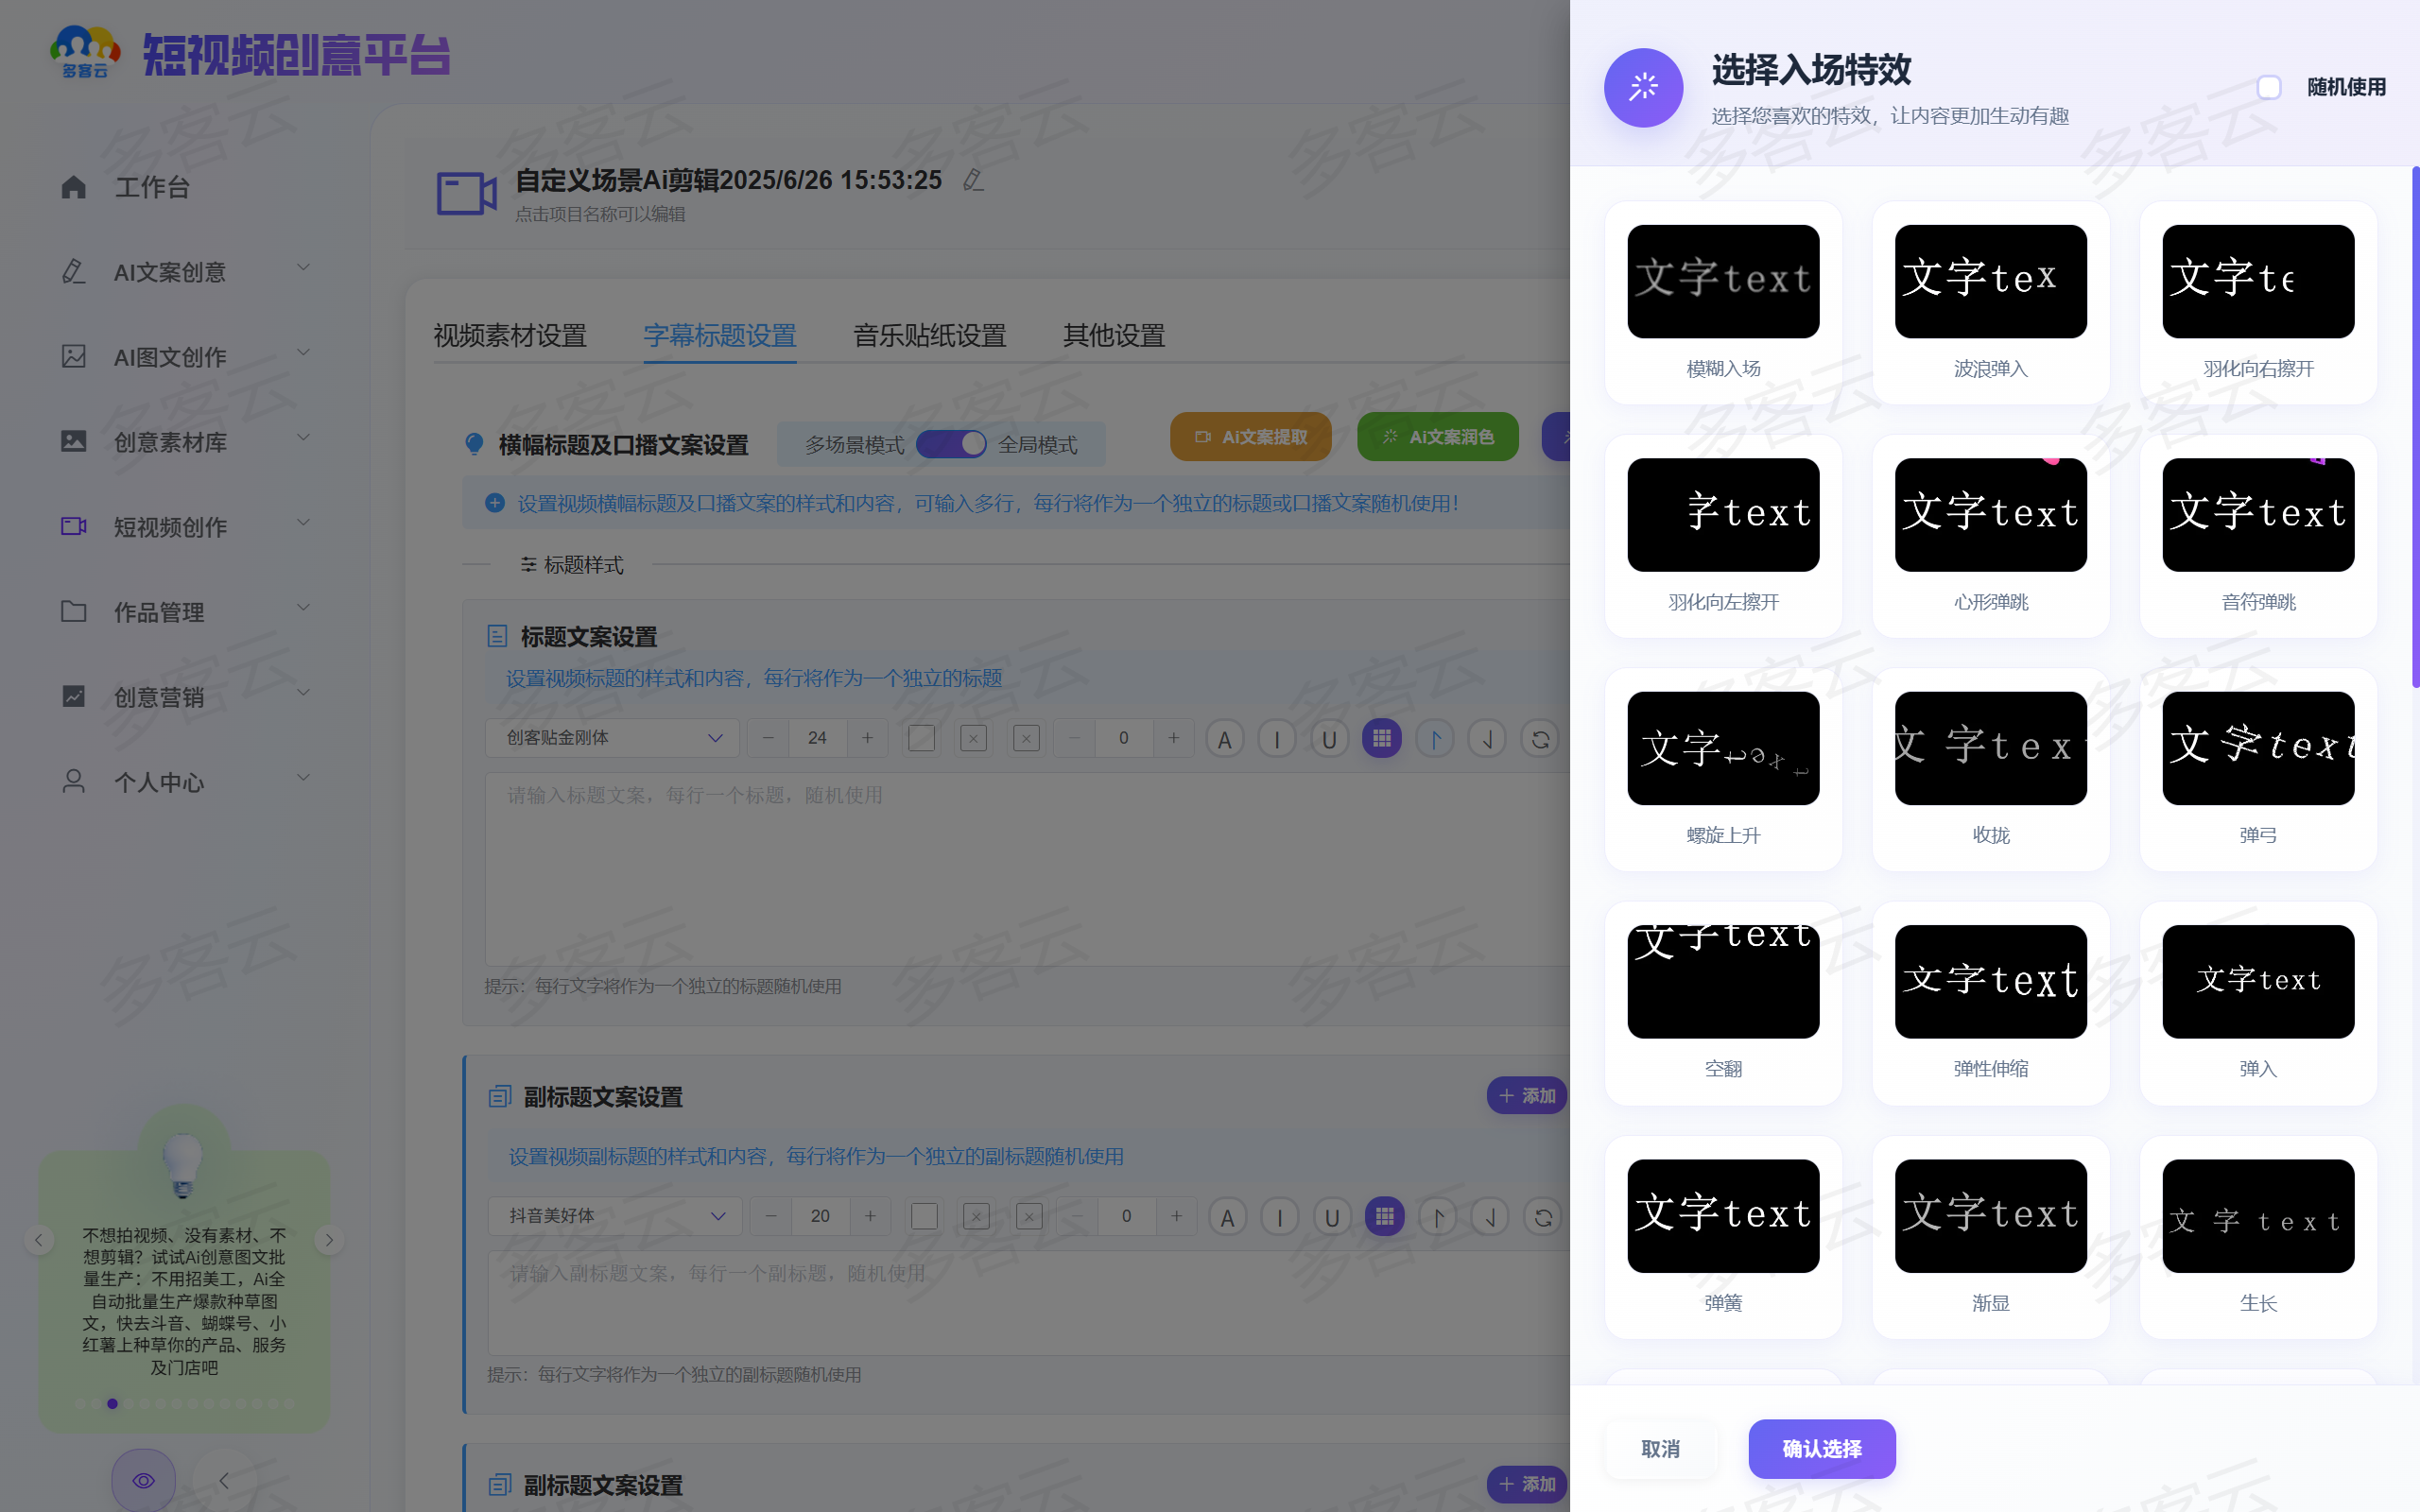Open 创客贴金刚体 font dropdown
Image resolution: width=2420 pixels, height=1512 pixels.
point(612,738)
